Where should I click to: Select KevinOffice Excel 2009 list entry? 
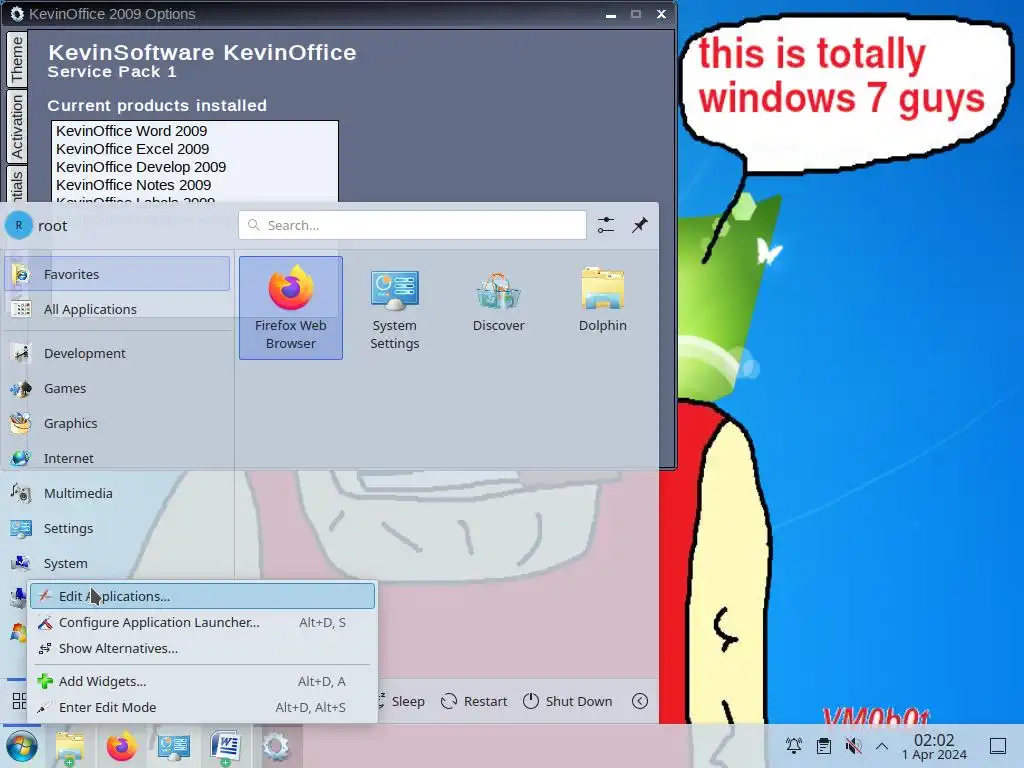click(x=195, y=149)
